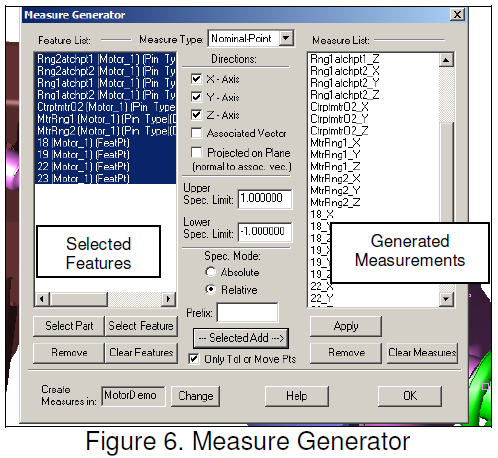This screenshot has width=498, height=458.
Task: Select the Absolute spec mode radio button
Action: (211, 272)
